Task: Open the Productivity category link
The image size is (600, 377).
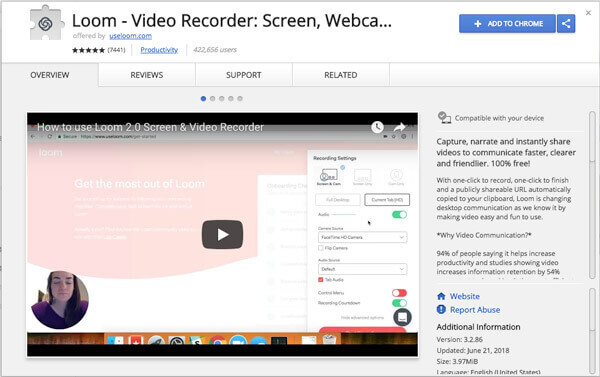Action: [x=159, y=50]
